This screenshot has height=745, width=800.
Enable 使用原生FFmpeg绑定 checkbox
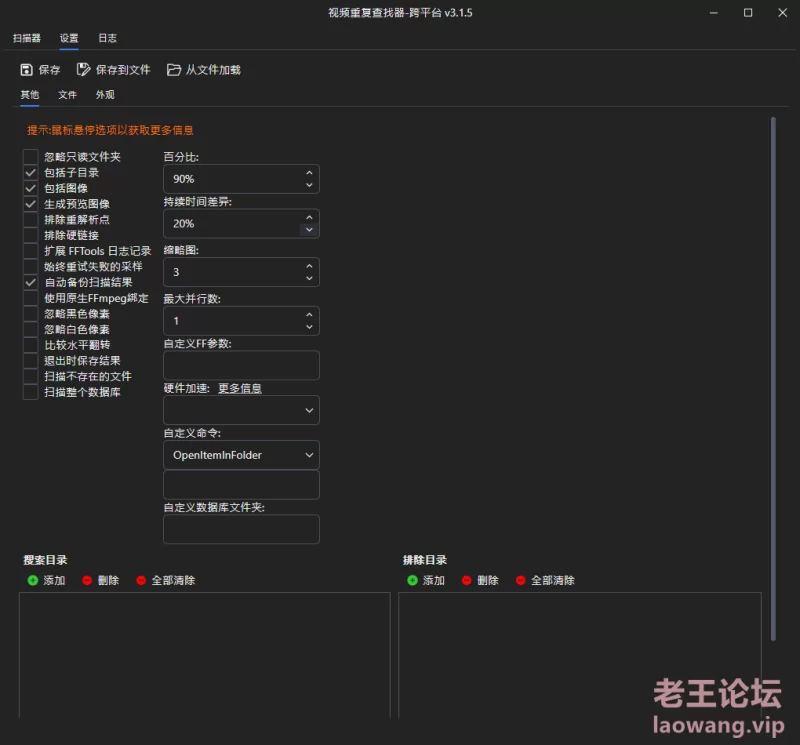tap(31, 298)
